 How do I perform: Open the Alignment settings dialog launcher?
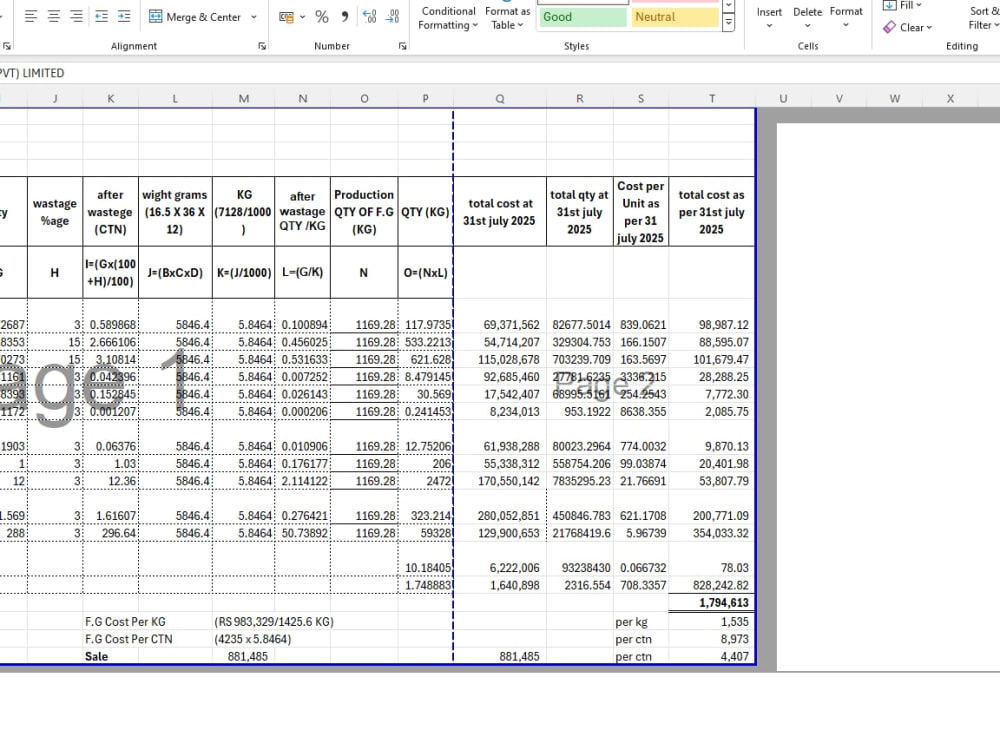tap(262, 46)
